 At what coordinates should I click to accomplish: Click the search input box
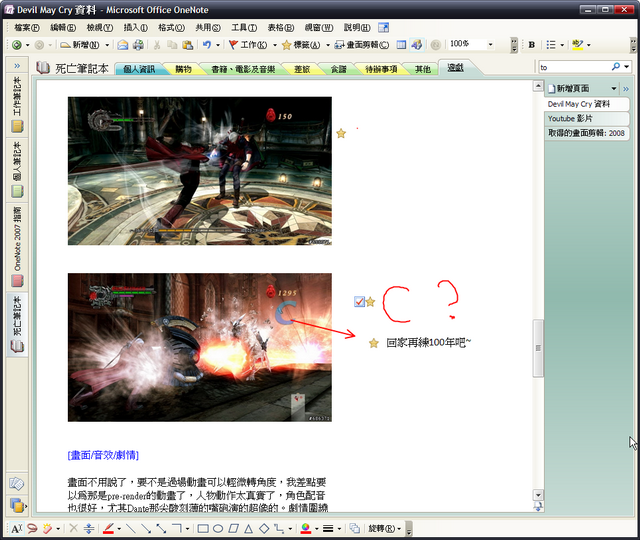(575, 67)
